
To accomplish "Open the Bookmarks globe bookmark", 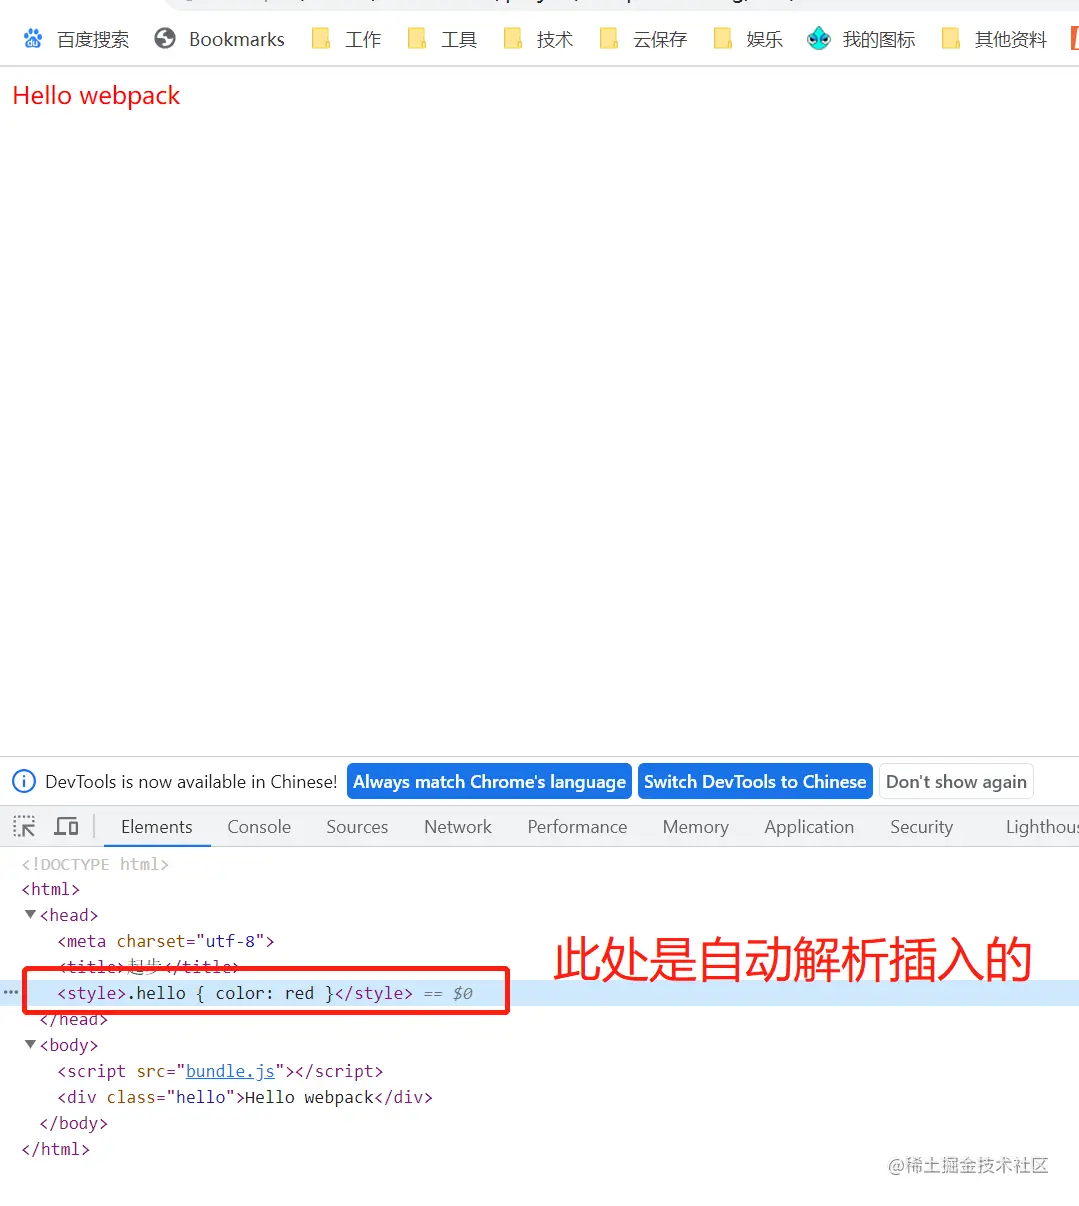I will coord(220,39).
